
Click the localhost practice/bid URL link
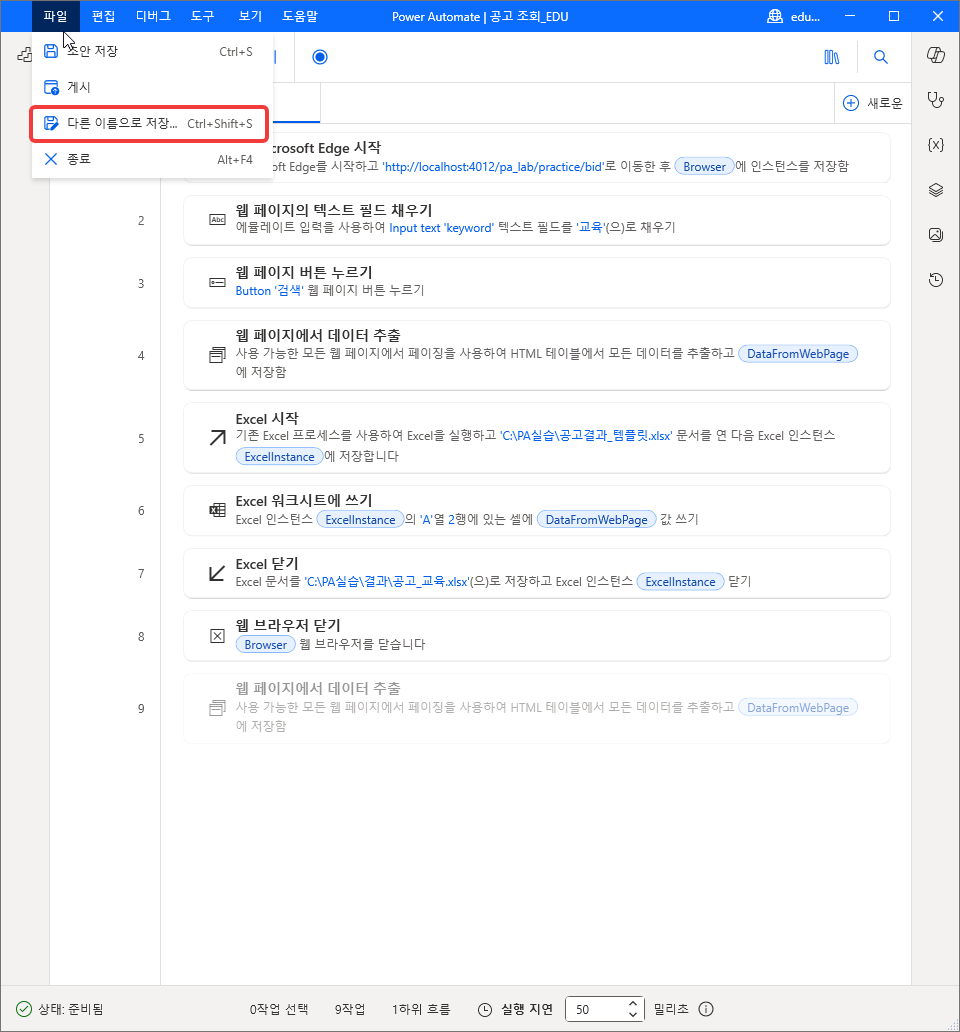[493, 167]
